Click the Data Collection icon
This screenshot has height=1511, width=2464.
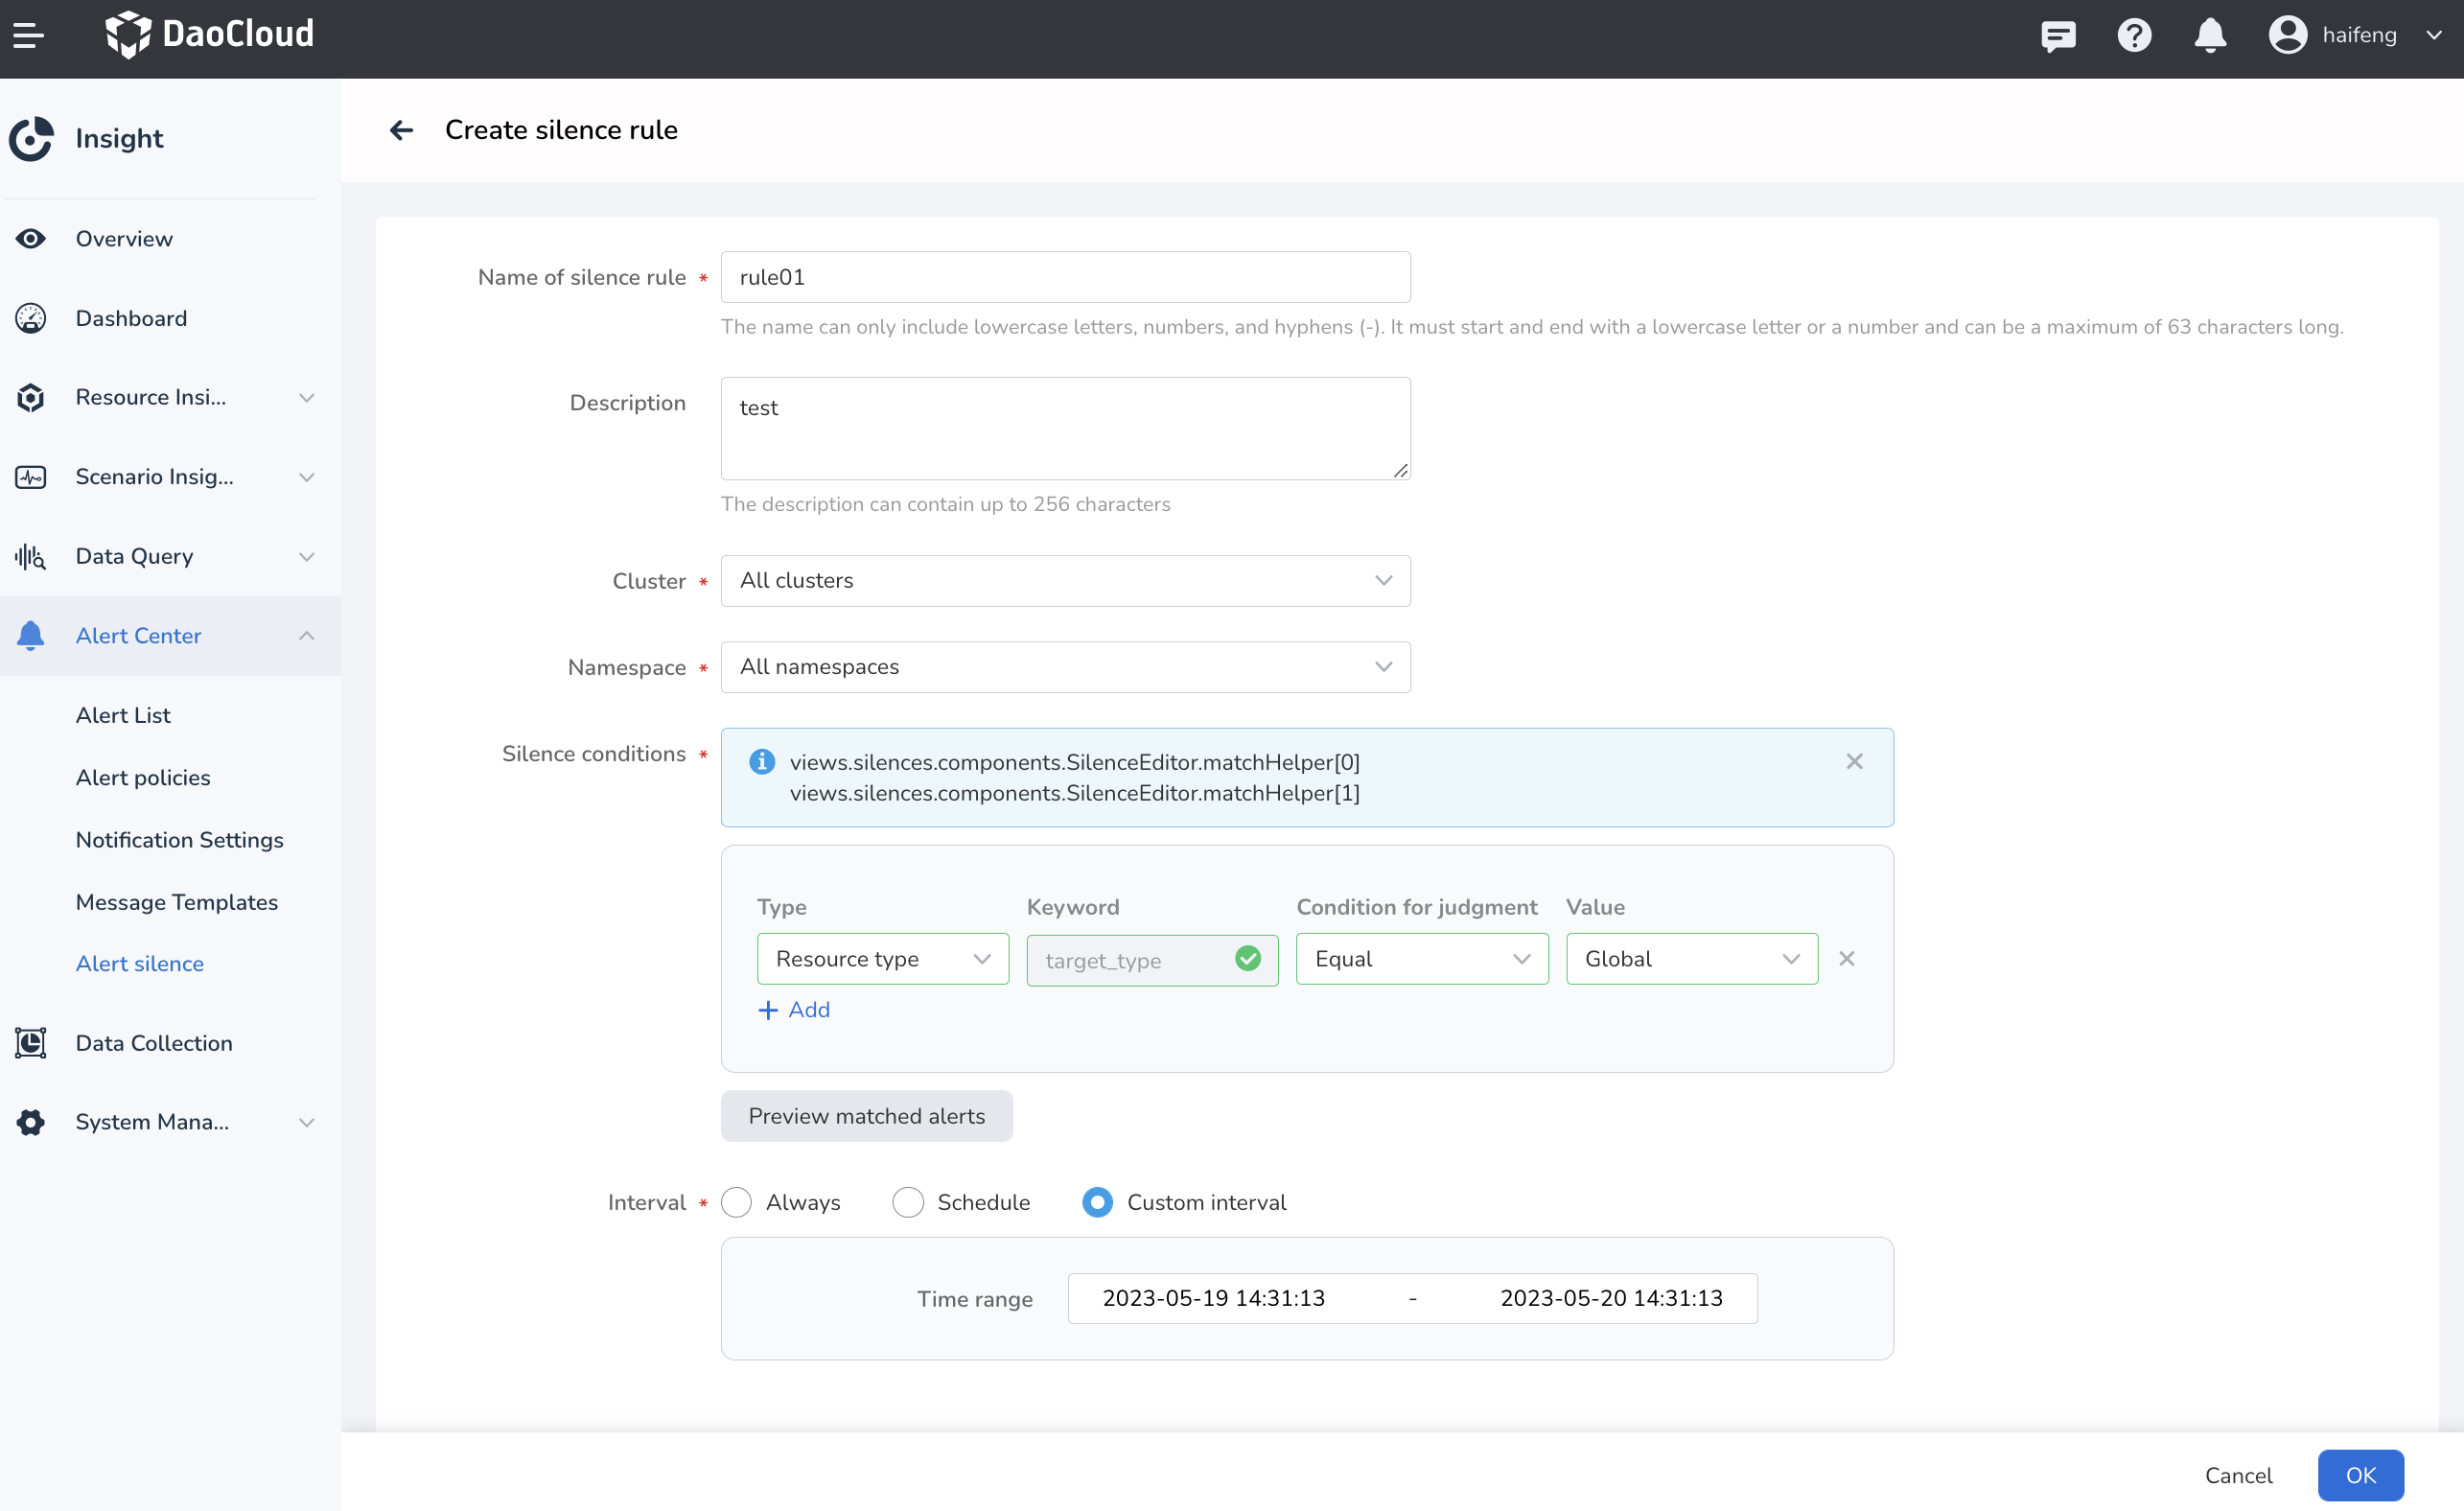click(31, 1043)
